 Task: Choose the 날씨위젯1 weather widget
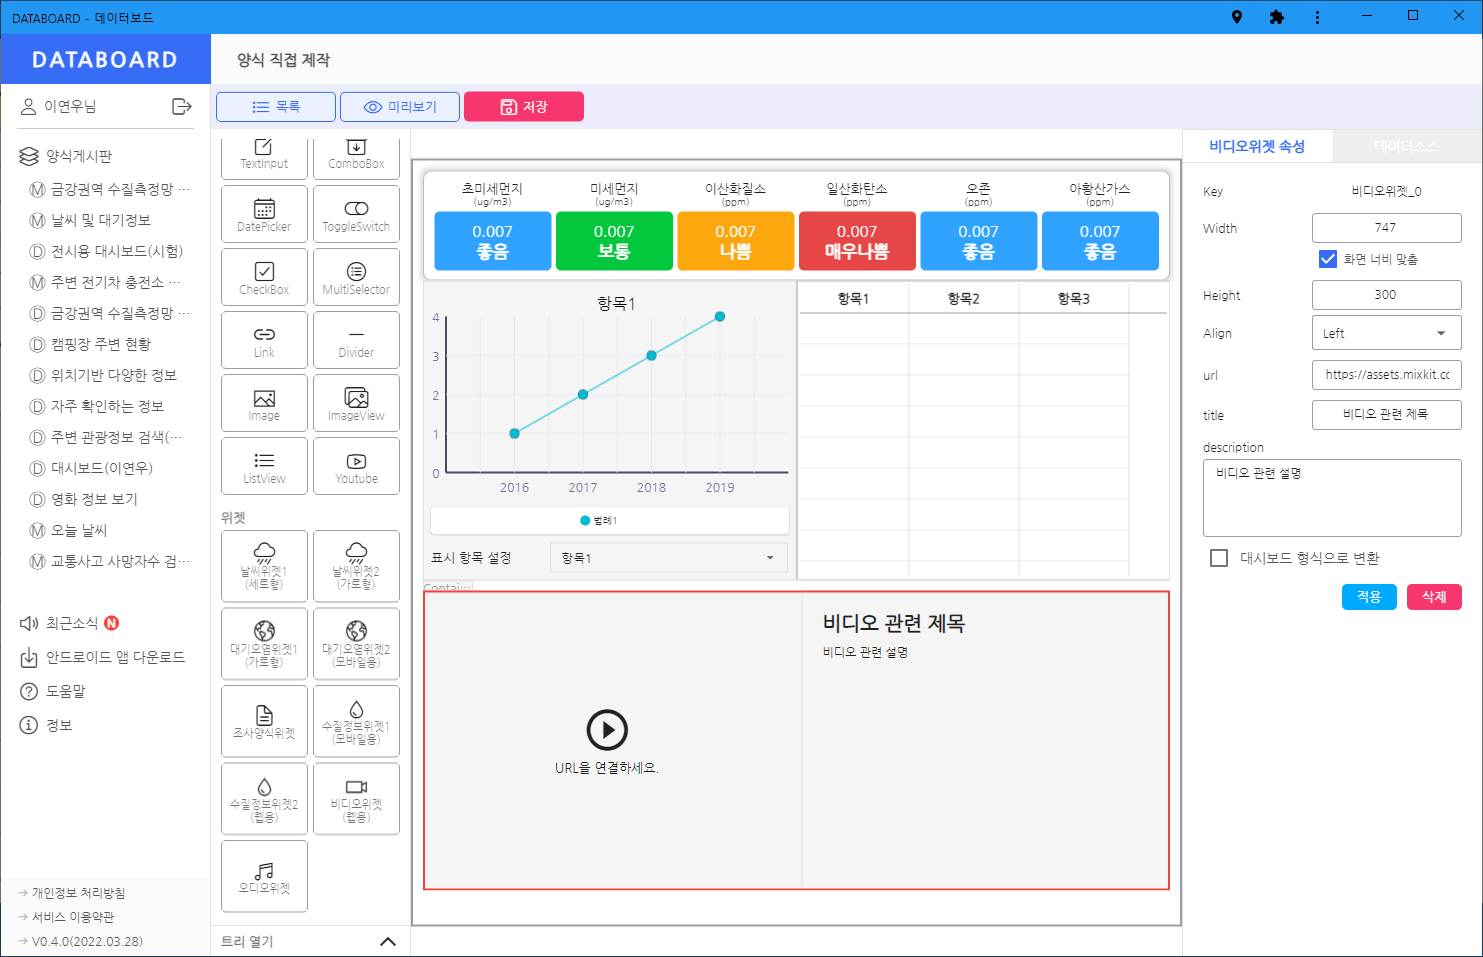point(264,566)
